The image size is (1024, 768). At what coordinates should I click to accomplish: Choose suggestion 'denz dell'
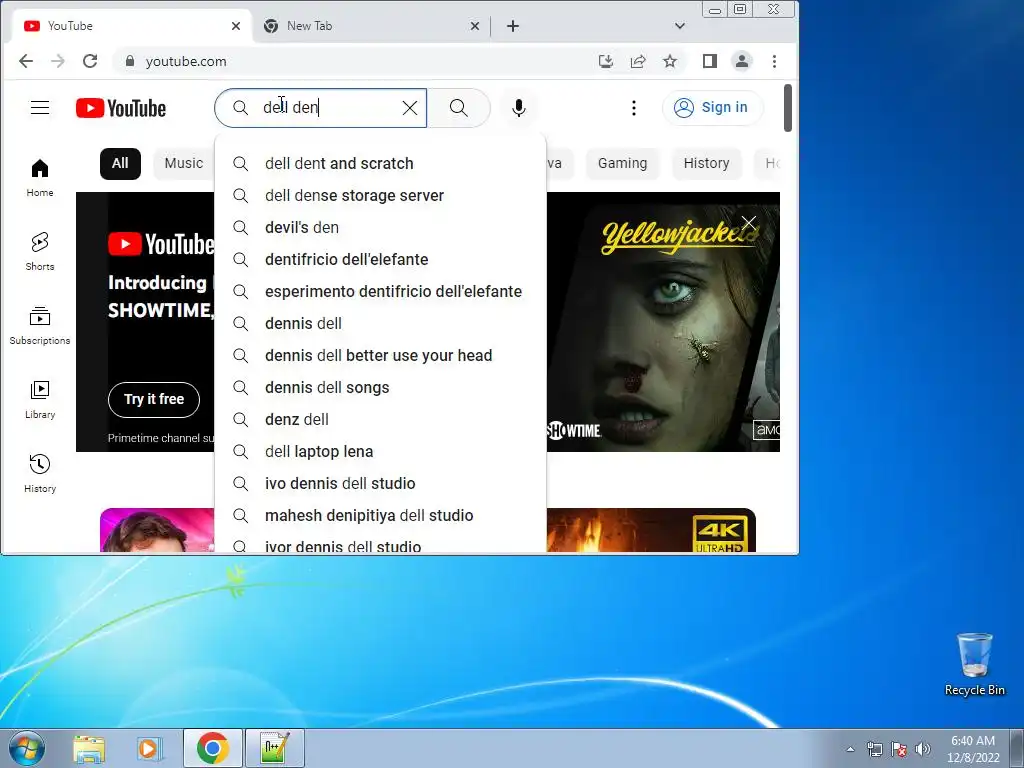[380, 419]
